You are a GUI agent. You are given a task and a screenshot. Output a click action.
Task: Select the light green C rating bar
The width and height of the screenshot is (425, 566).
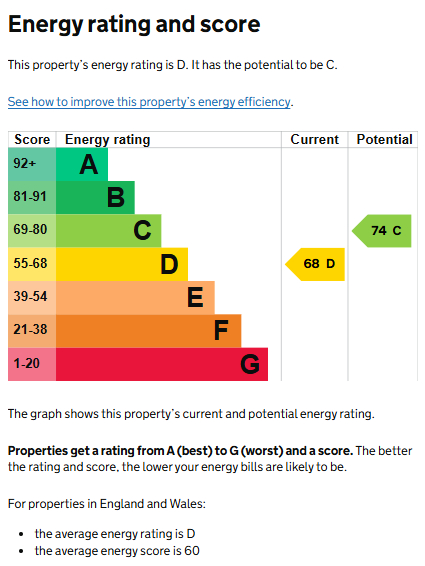tap(109, 231)
